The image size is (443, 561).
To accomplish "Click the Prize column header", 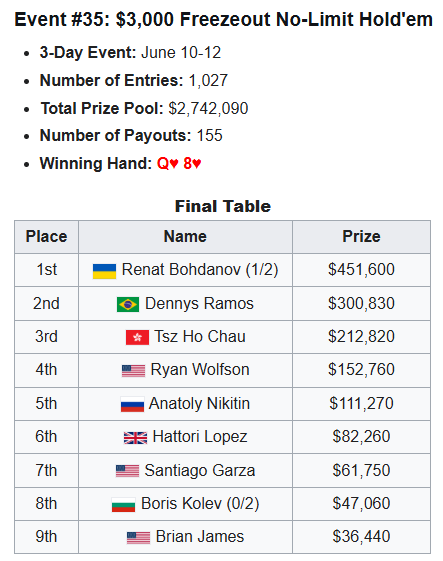I will [x=361, y=237].
